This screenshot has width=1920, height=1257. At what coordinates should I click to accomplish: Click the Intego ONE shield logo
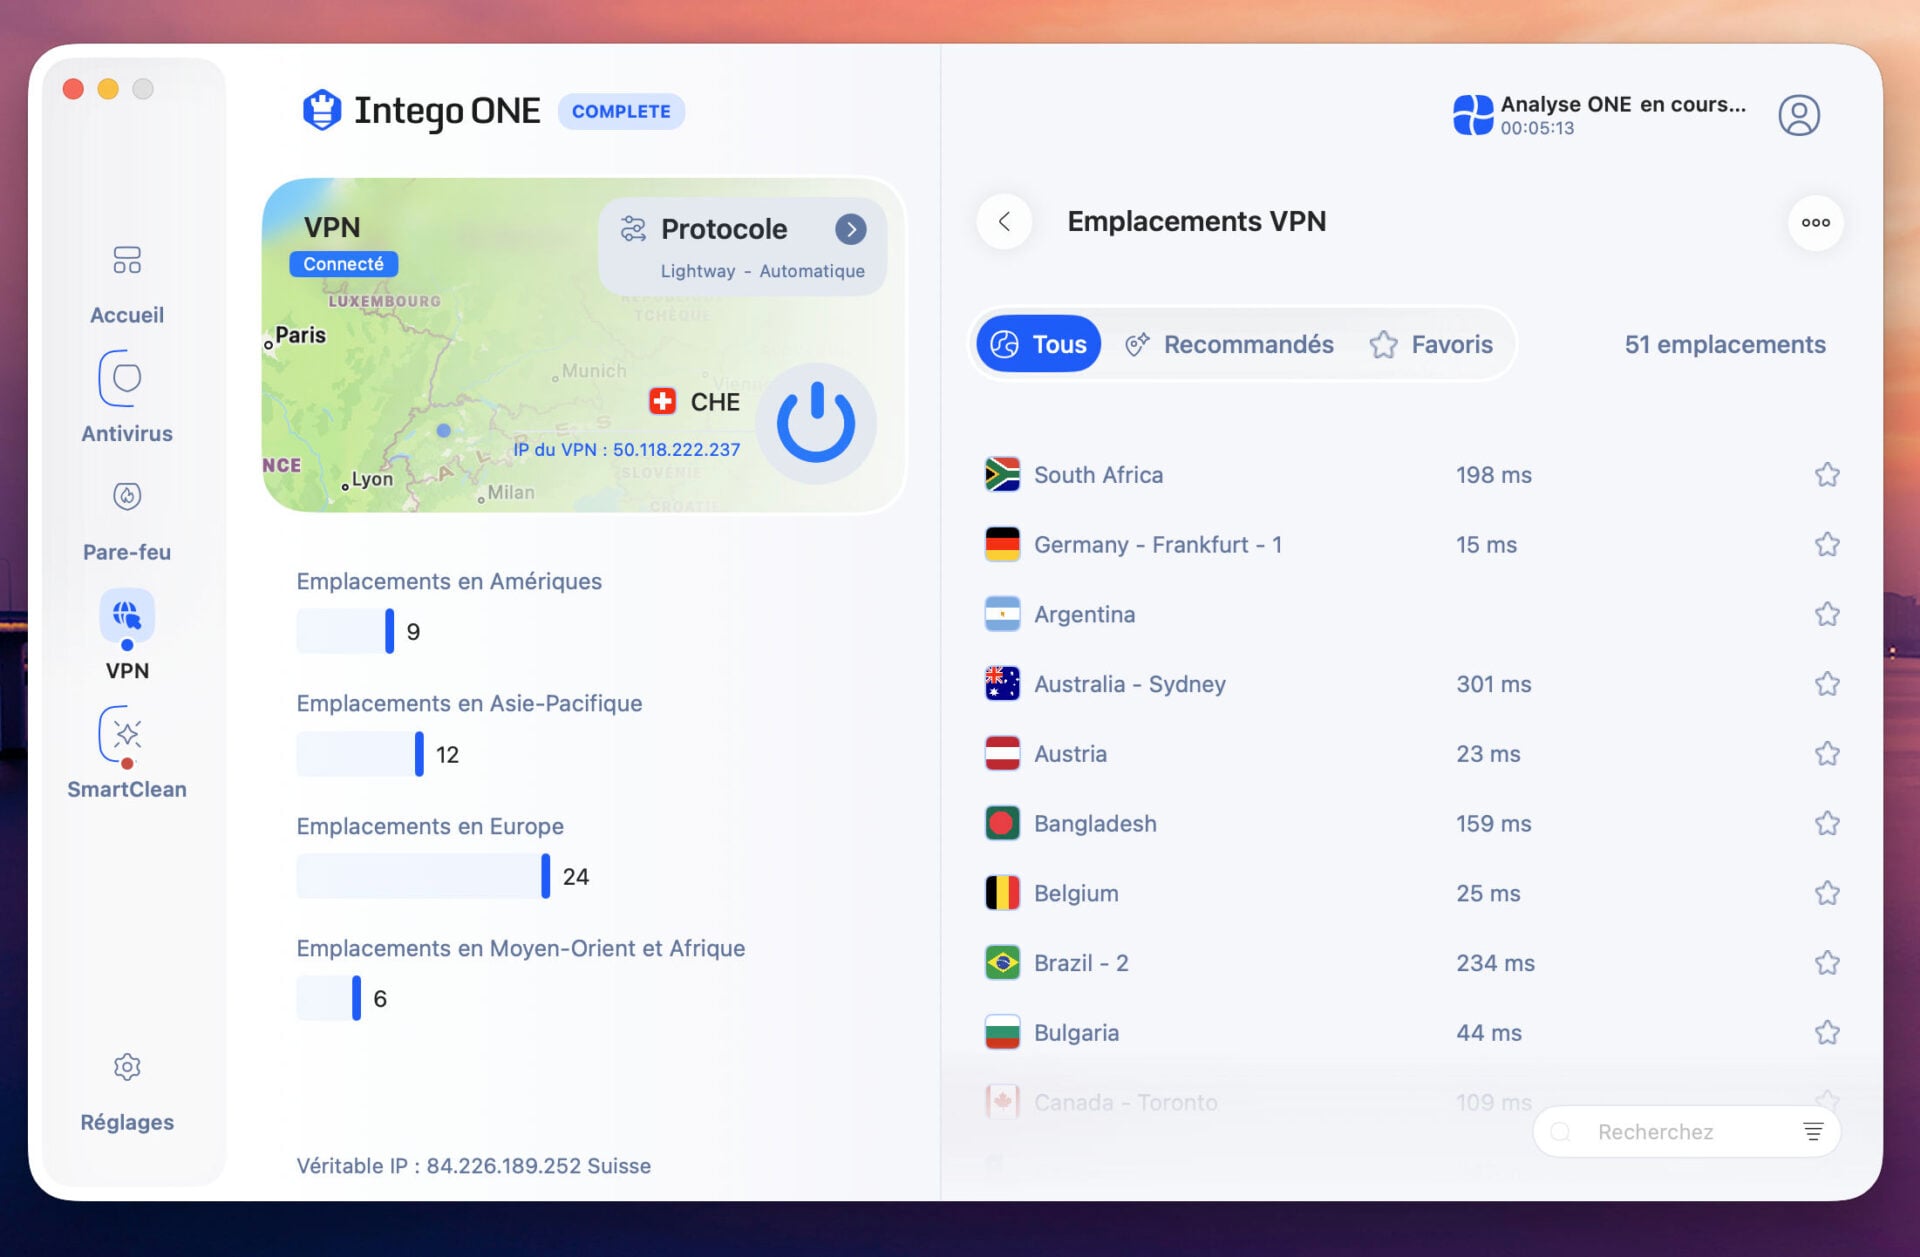[322, 110]
